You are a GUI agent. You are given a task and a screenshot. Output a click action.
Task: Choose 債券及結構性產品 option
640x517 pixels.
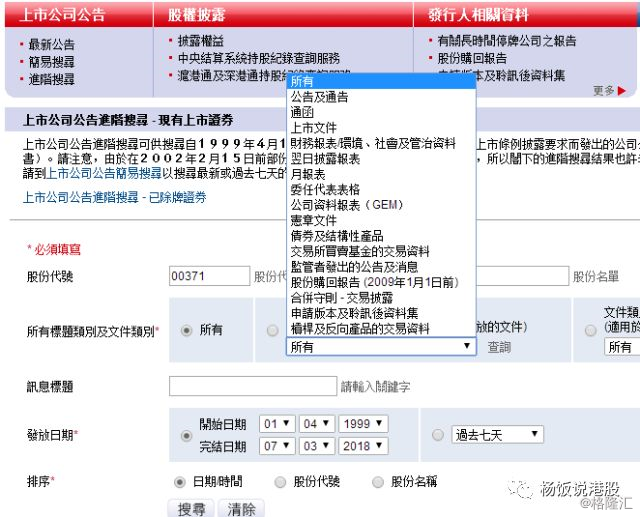point(381,236)
